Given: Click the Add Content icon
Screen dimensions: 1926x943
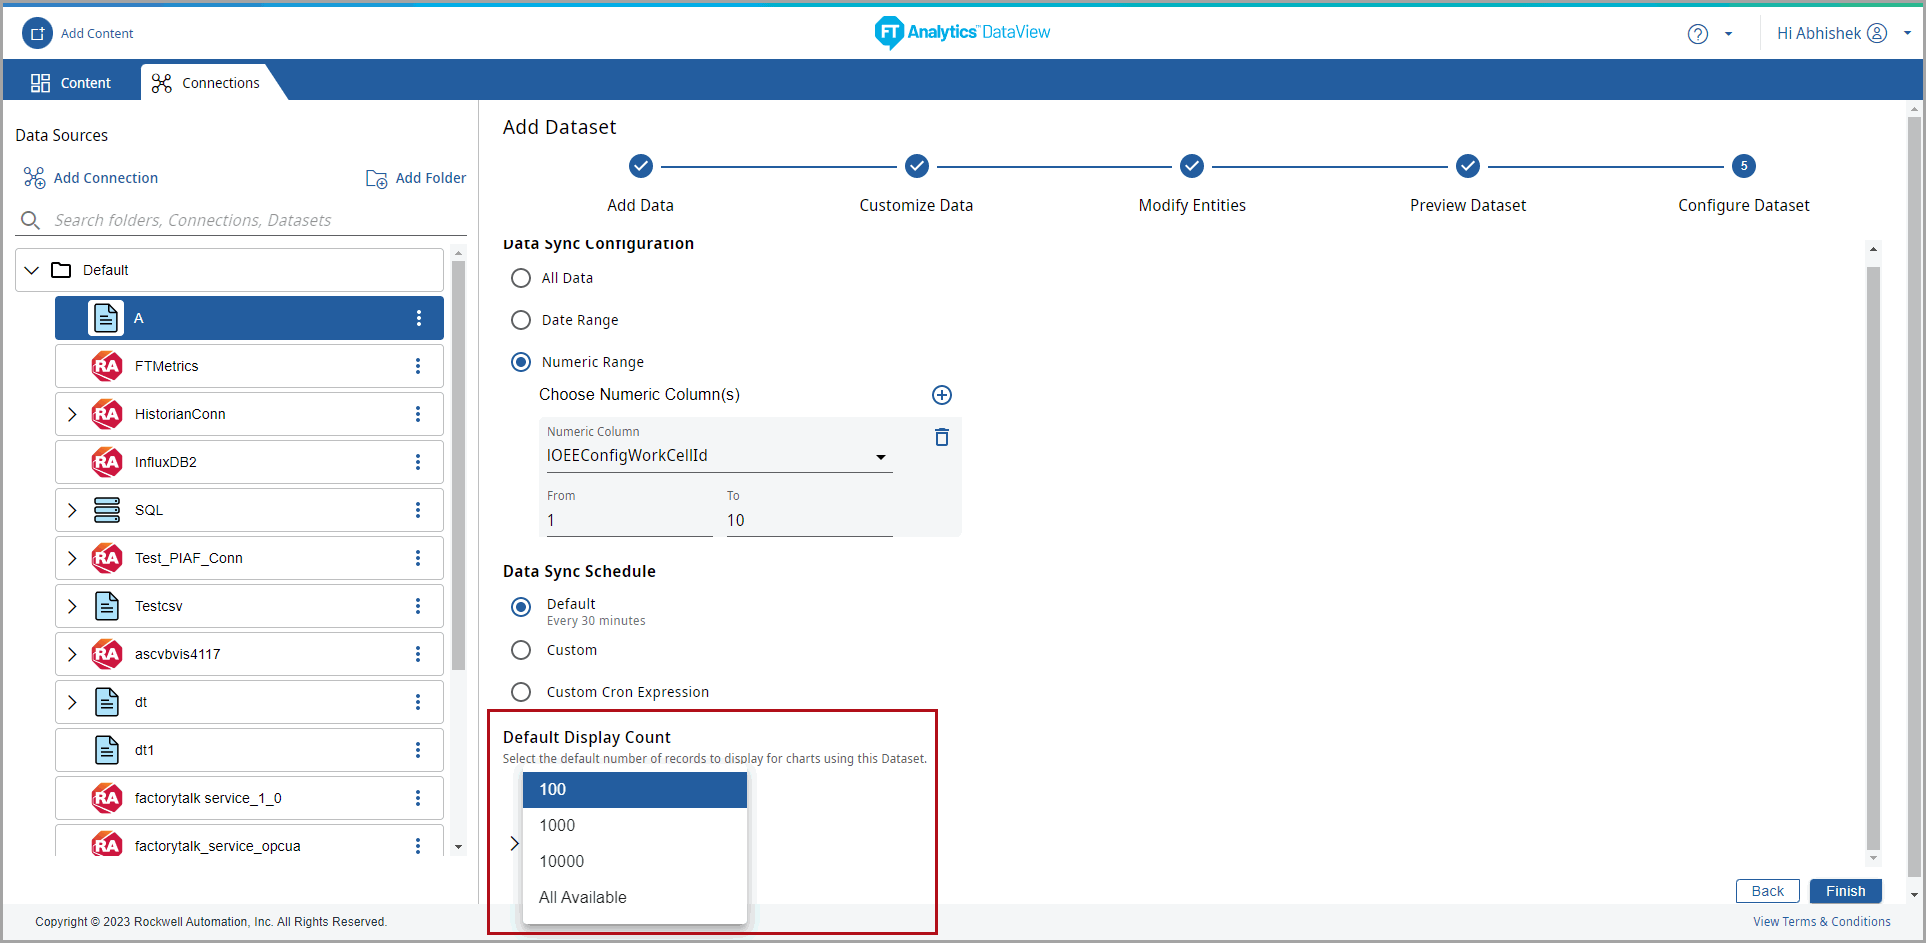Looking at the screenshot, I should (37, 33).
